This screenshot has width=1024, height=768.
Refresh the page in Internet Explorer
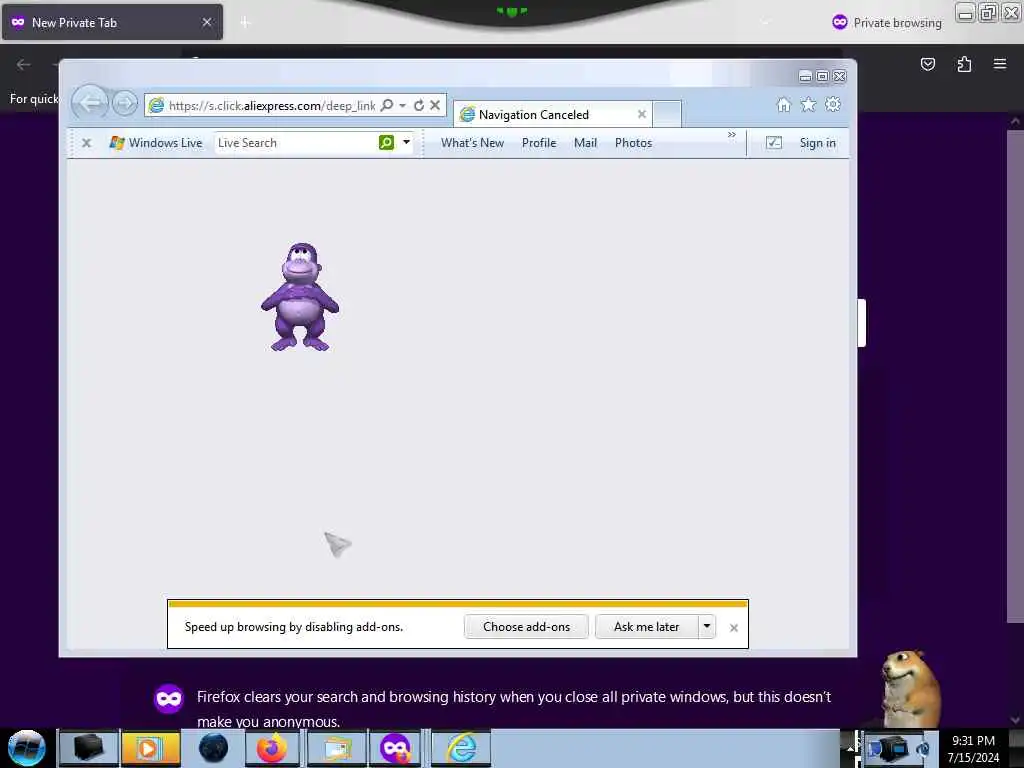point(419,105)
